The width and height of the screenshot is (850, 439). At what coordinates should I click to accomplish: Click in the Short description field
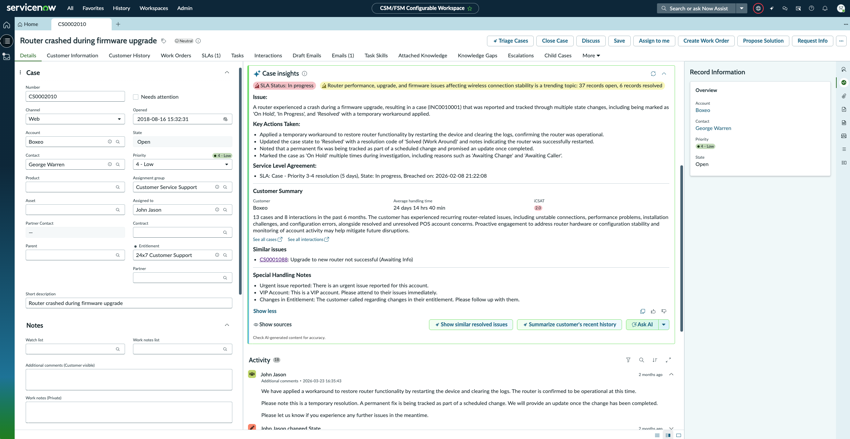coord(129,303)
